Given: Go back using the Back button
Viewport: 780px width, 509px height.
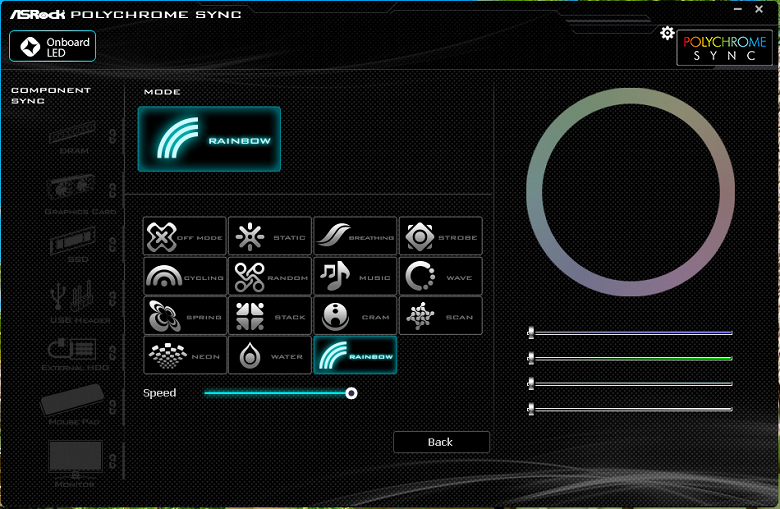Looking at the screenshot, I should pyautogui.click(x=441, y=442).
